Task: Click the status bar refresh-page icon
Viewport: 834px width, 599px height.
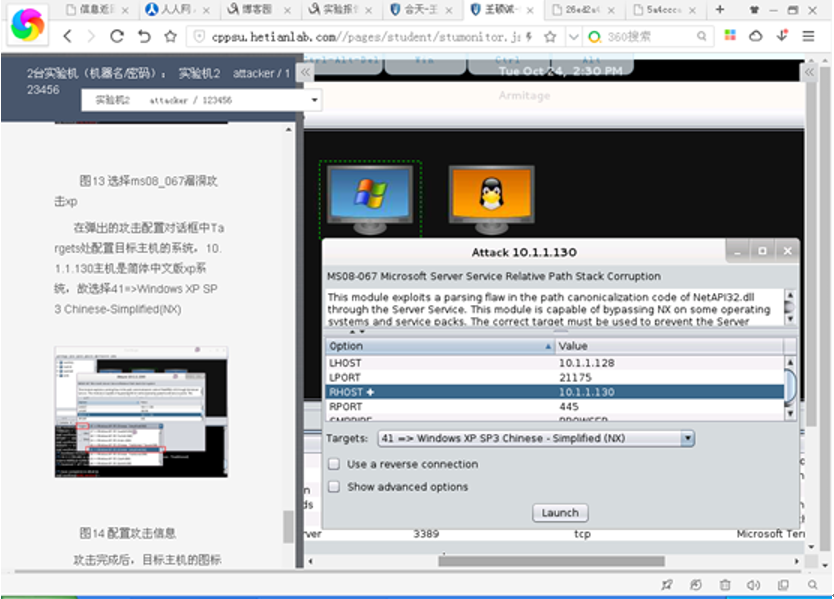Action: pos(696,585)
